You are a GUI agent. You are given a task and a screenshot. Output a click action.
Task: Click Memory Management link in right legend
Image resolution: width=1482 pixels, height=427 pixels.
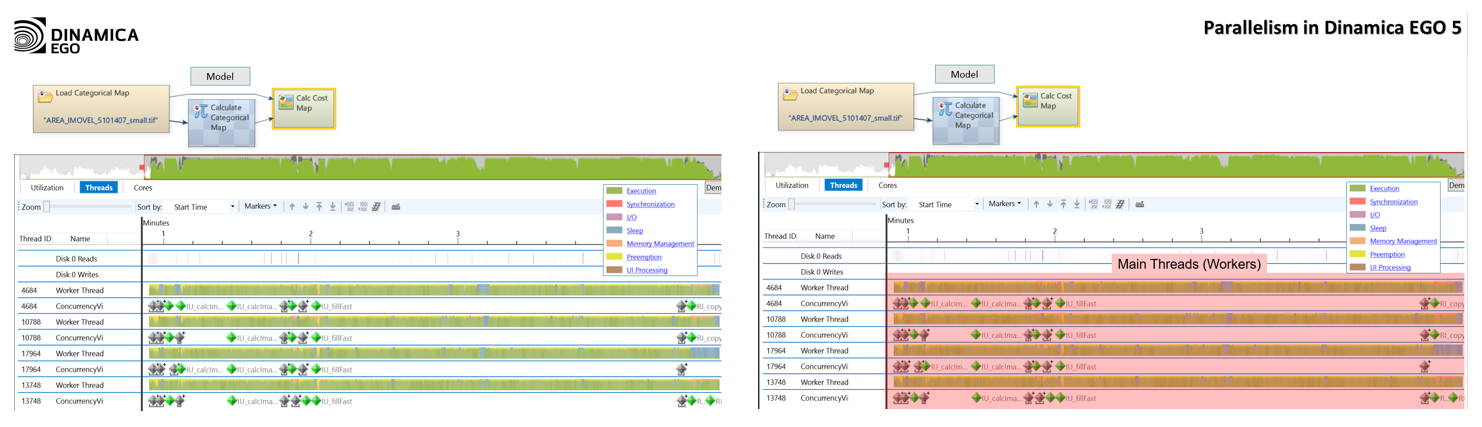tap(1403, 241)
